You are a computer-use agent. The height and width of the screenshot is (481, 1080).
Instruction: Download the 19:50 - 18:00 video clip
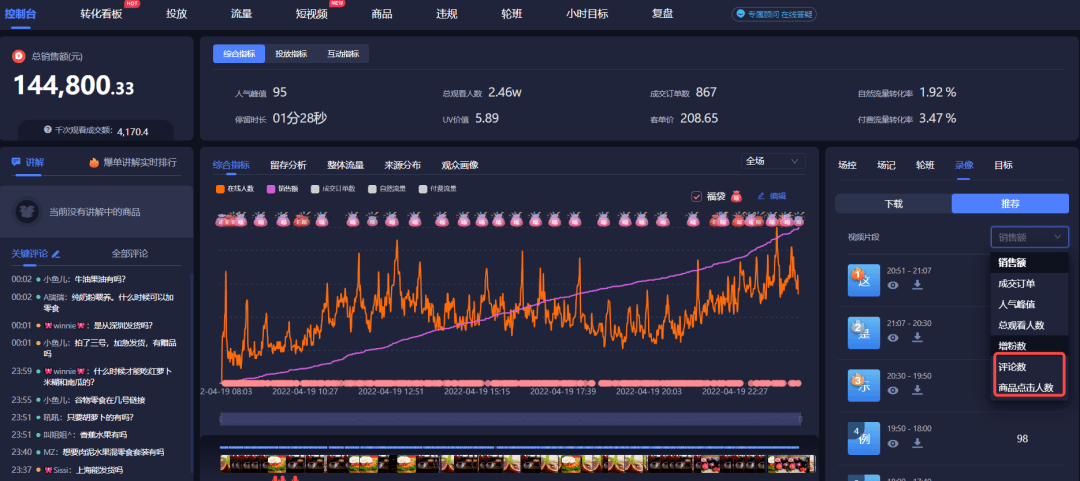917,443
